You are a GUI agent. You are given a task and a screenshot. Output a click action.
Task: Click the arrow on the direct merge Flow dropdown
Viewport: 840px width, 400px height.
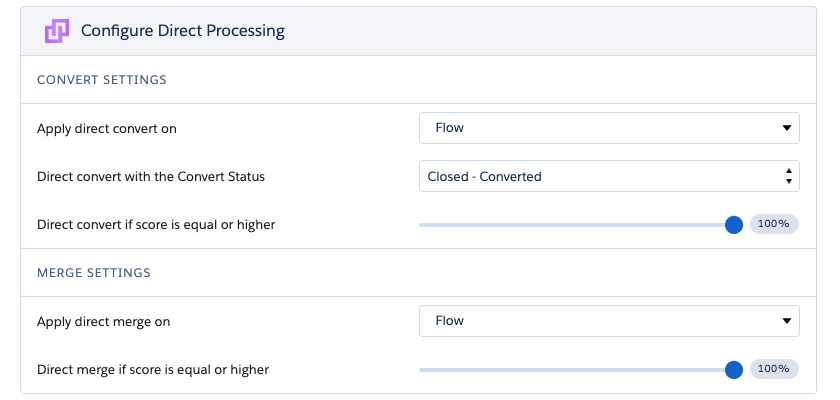pyautogui.click(x=786, y=321)
